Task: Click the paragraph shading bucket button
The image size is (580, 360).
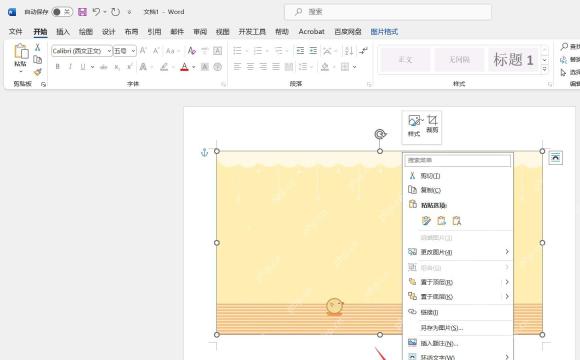Action: tap(325, 67)
